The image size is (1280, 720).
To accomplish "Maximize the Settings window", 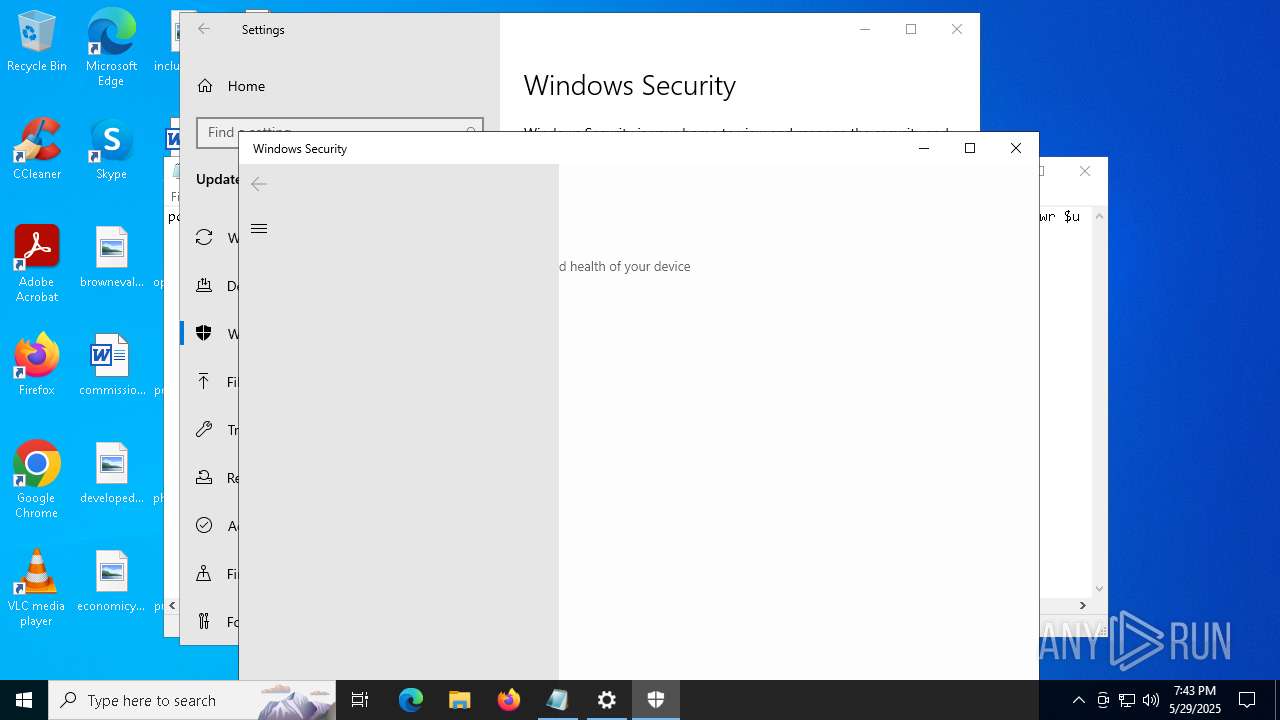I will [911, 29].
